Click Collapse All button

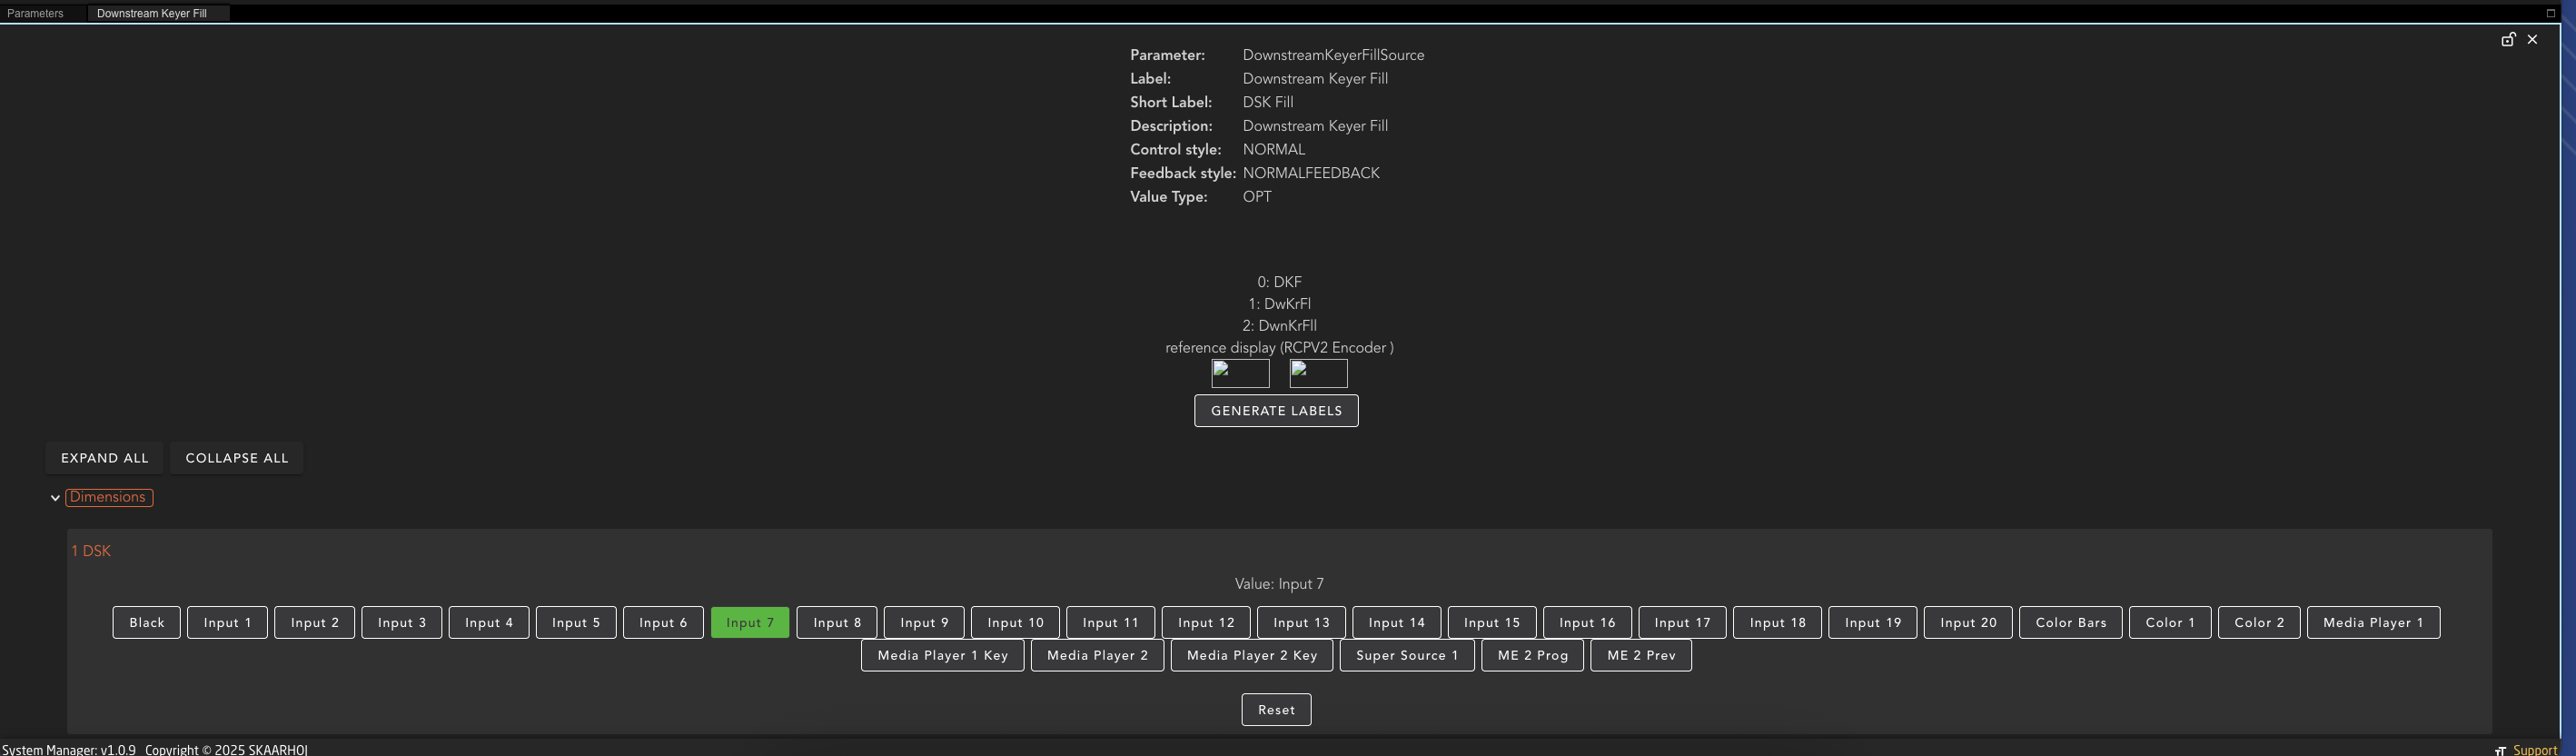coord(236,458)
